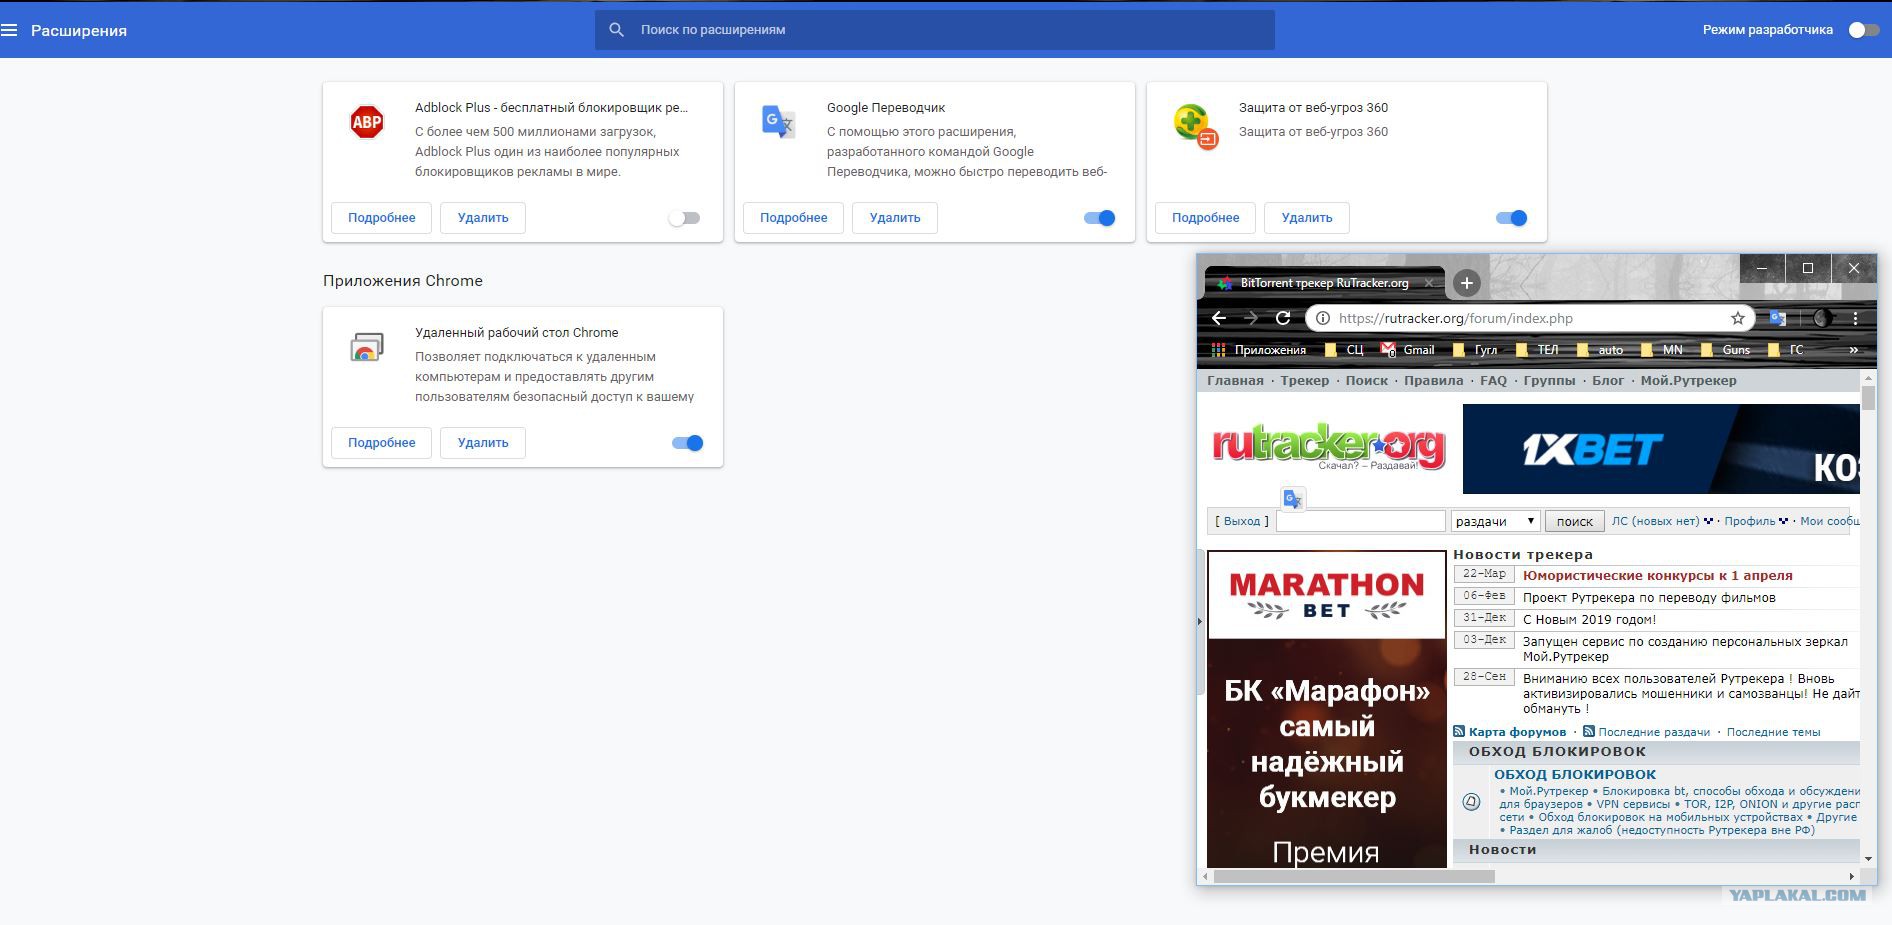This screenshot has height=925, width=1892.
Task: Click the Google Translate toolbar extension icon
Action: point(1778,318)
